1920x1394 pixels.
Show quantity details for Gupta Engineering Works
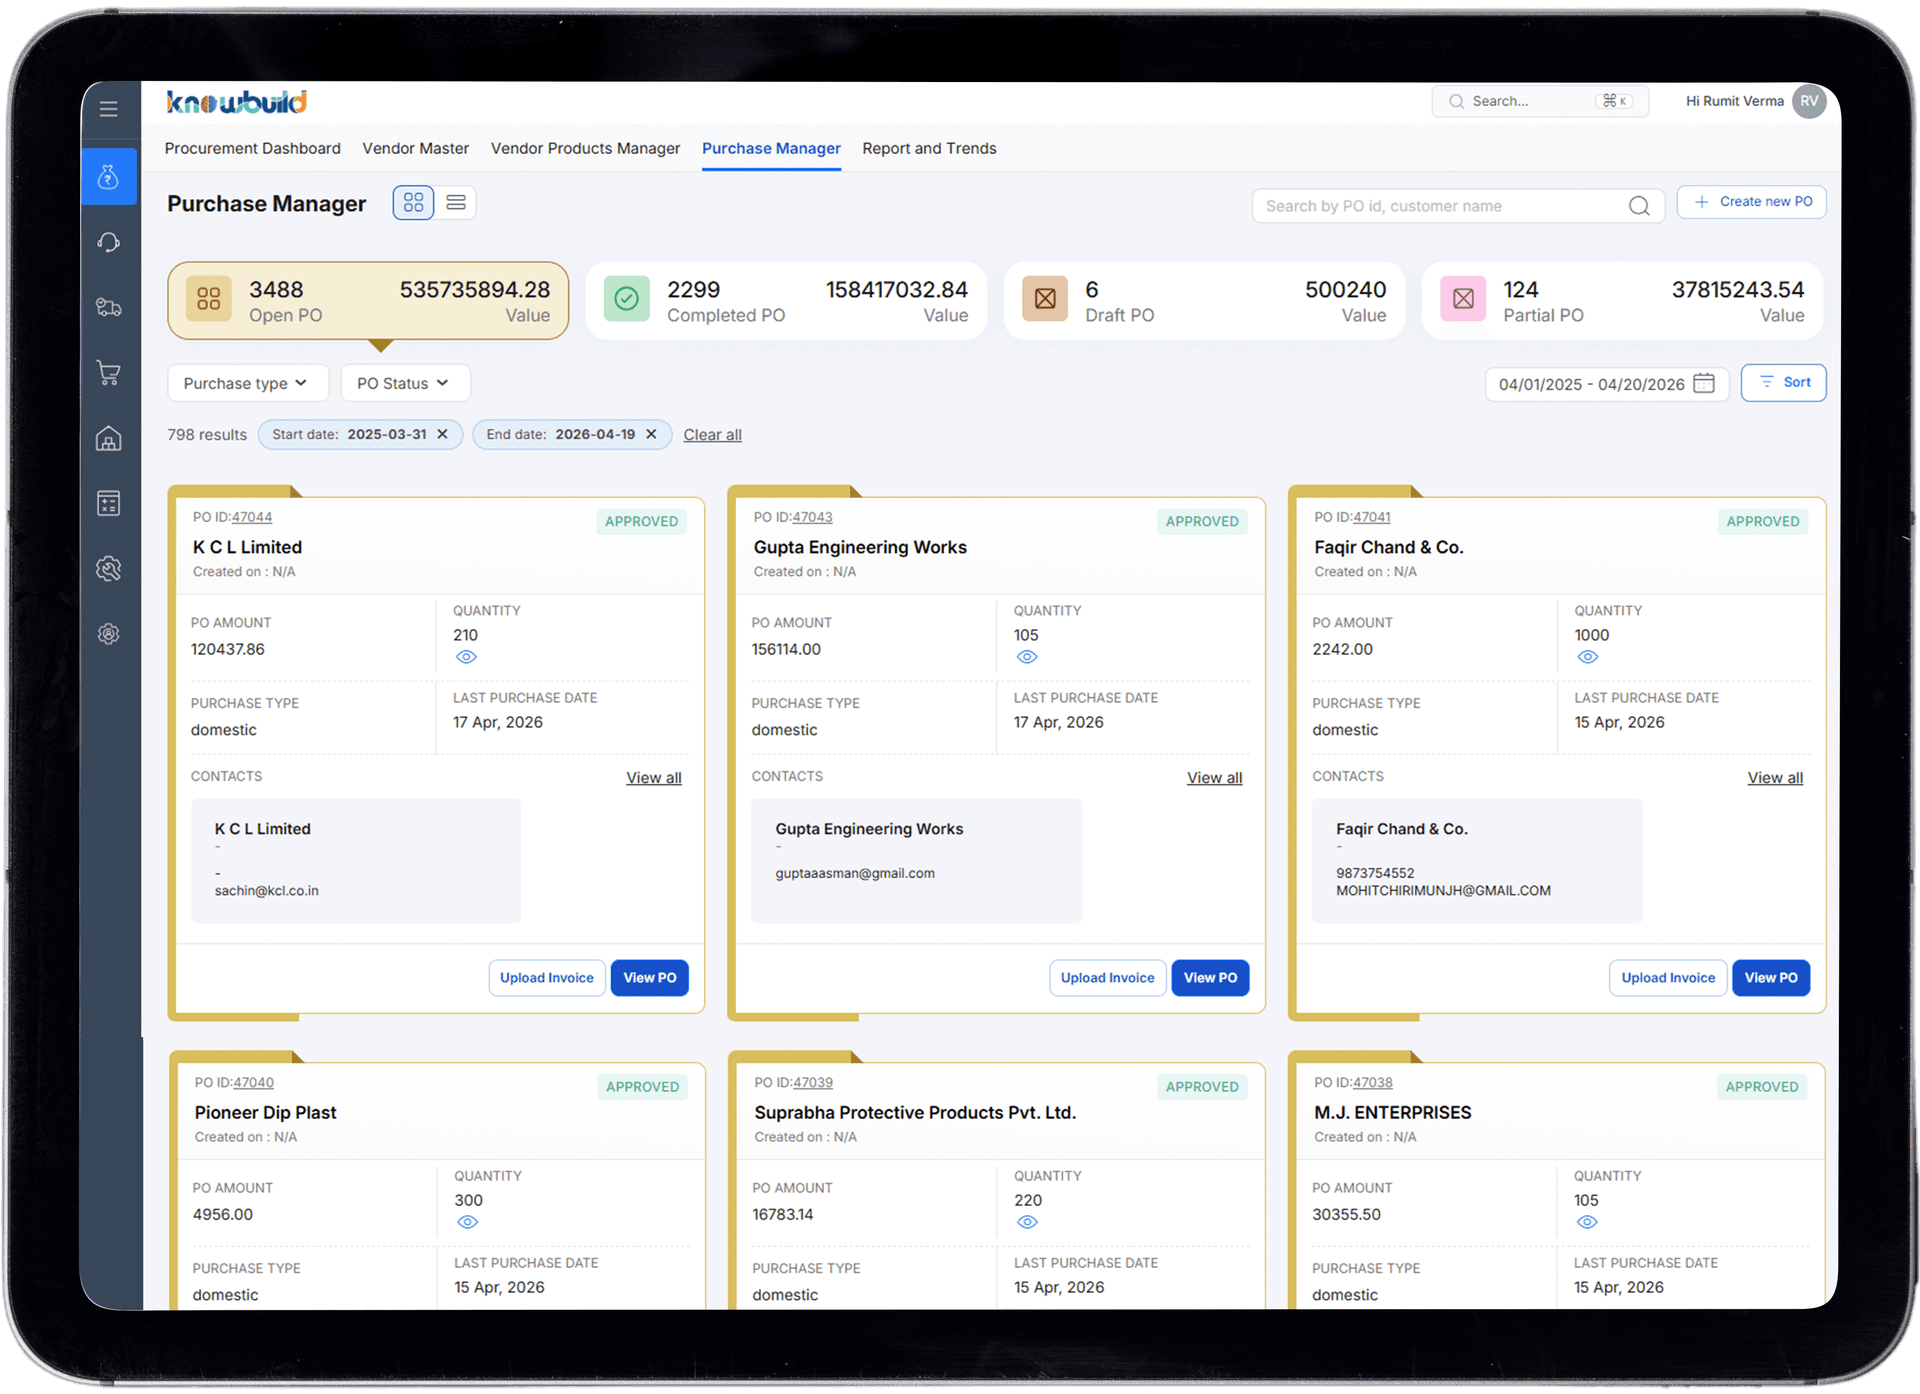[x=1027, y=657]
